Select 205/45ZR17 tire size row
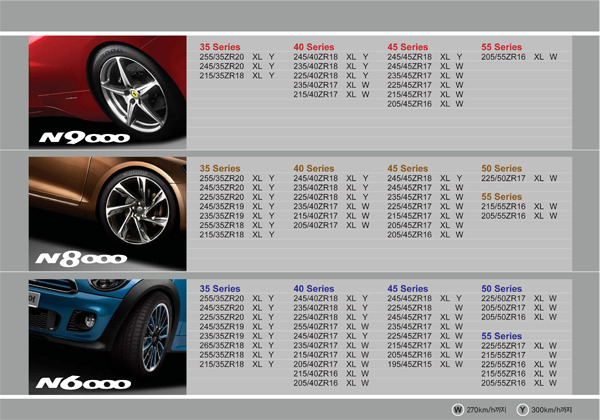This screenshot has height=420, width=600. pos(425,225)
